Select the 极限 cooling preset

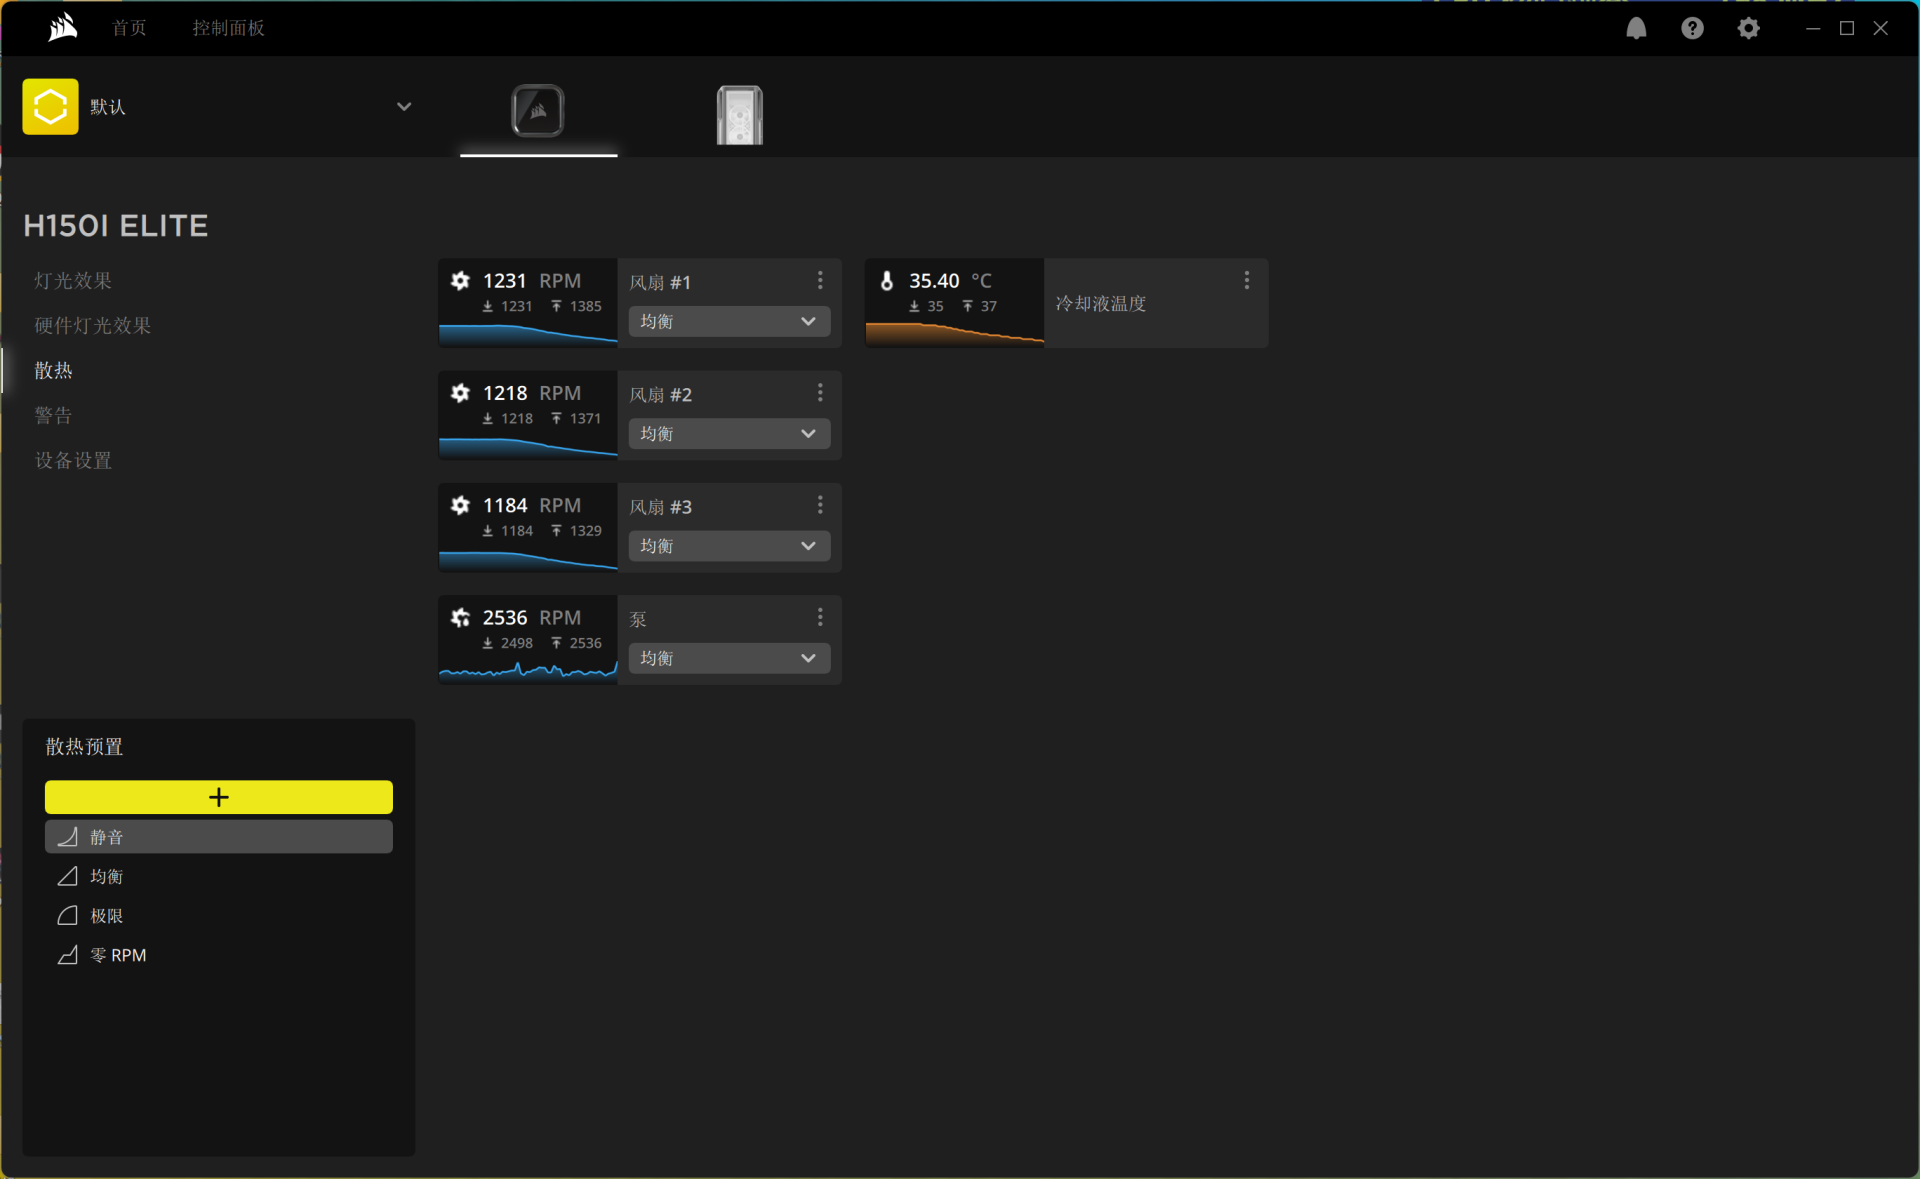click(106, 916)
